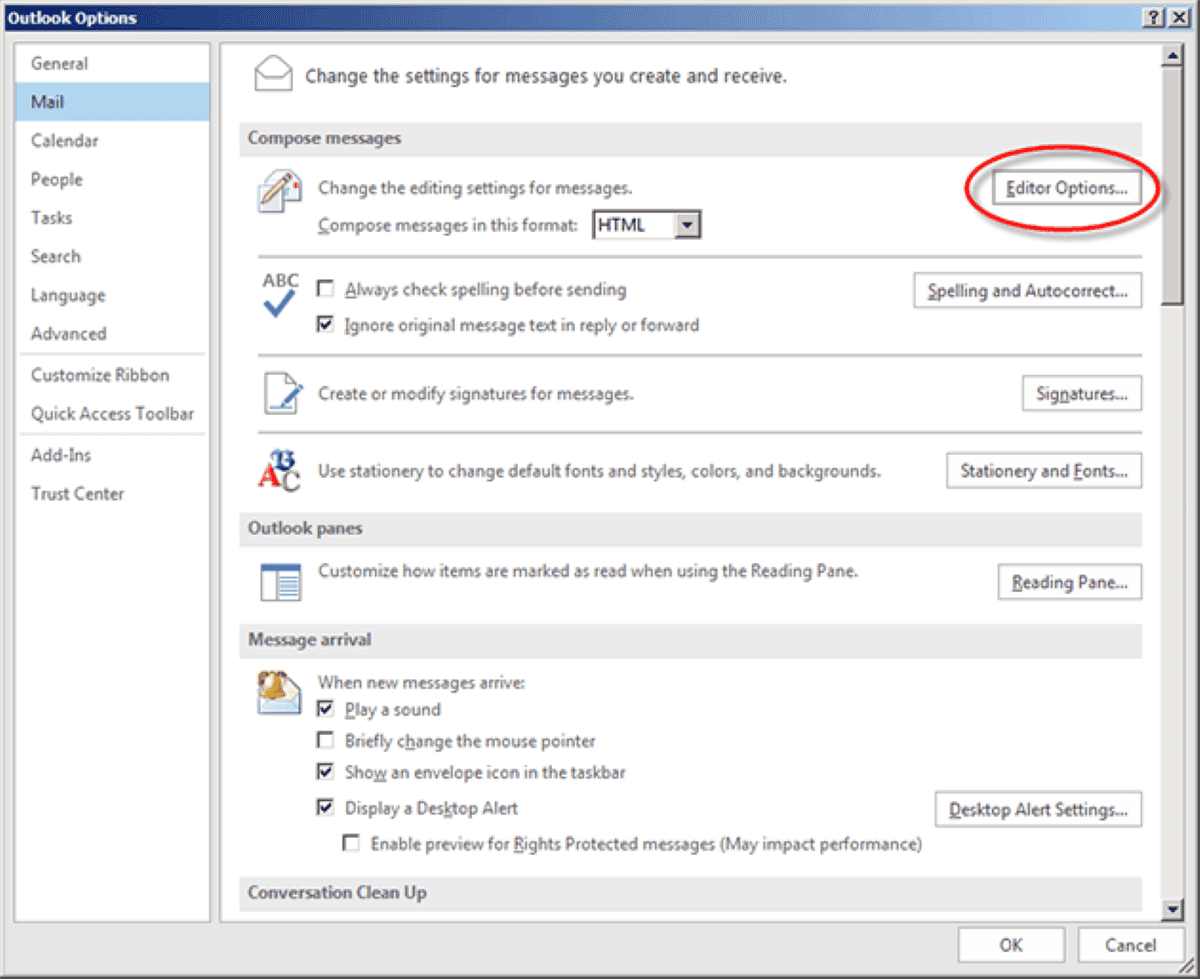
Task: Enable Always check spelling before sending
Action: pos(325,289)
